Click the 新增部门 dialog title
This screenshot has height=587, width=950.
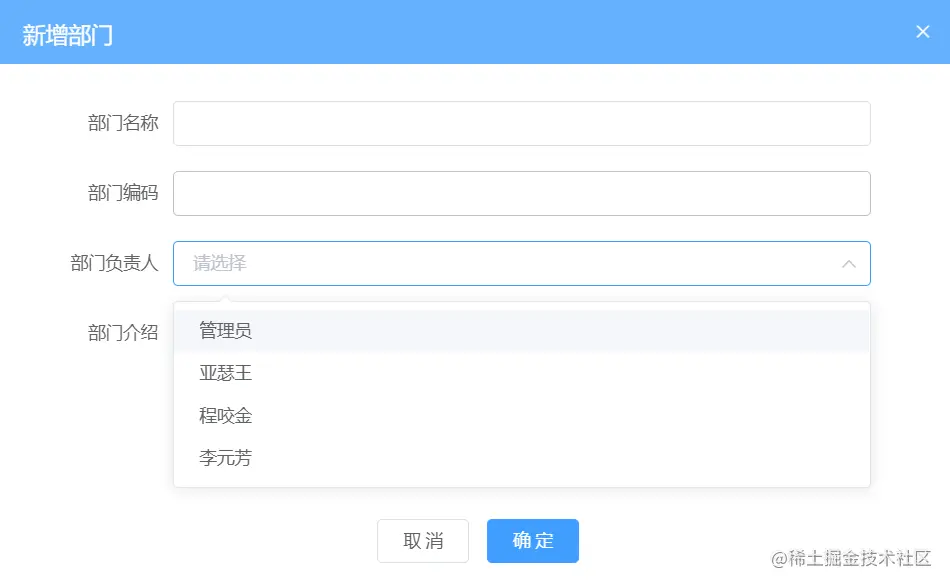point(67,35)
